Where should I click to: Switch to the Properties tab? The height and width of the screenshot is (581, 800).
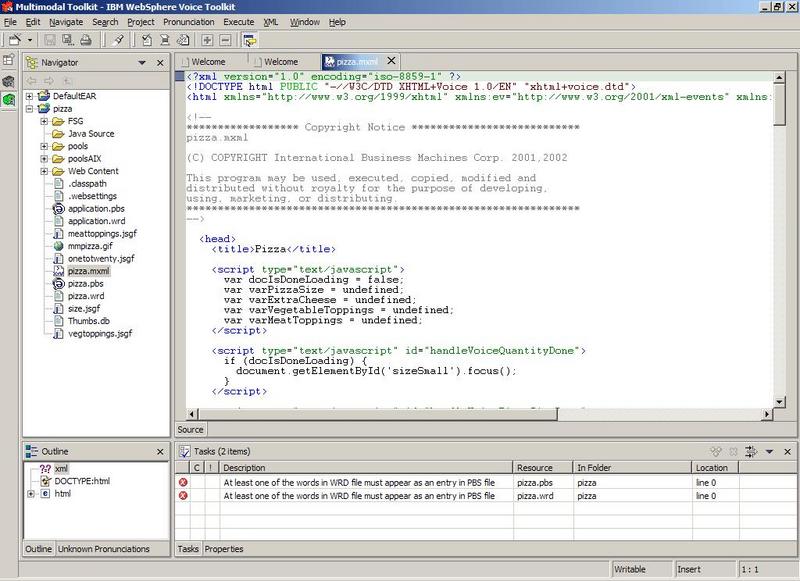point(223,549)
